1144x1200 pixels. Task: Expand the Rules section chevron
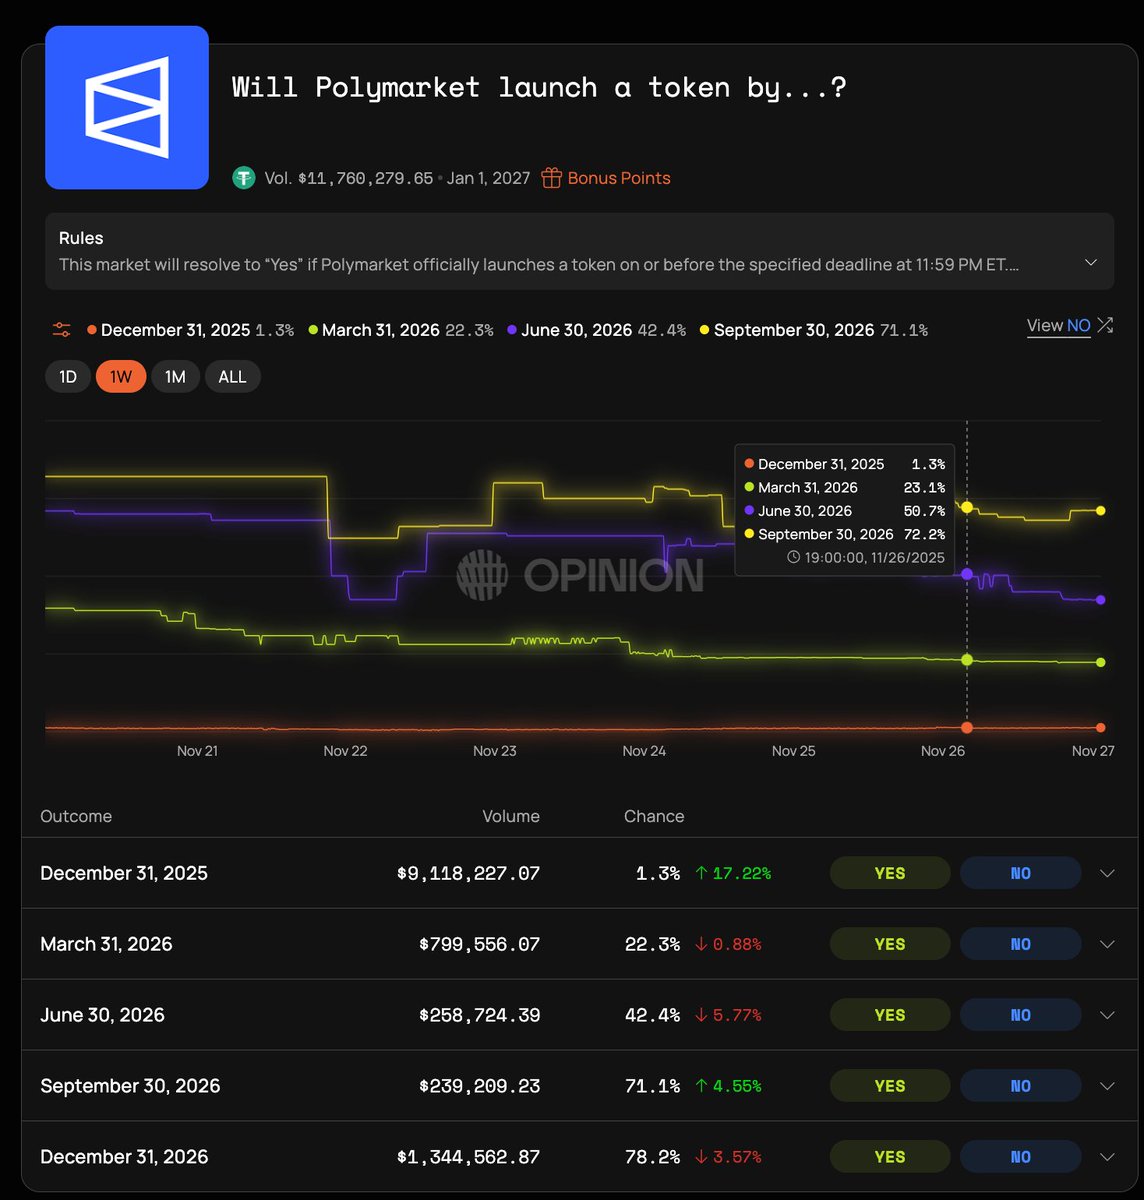(x=1090, y=262)
